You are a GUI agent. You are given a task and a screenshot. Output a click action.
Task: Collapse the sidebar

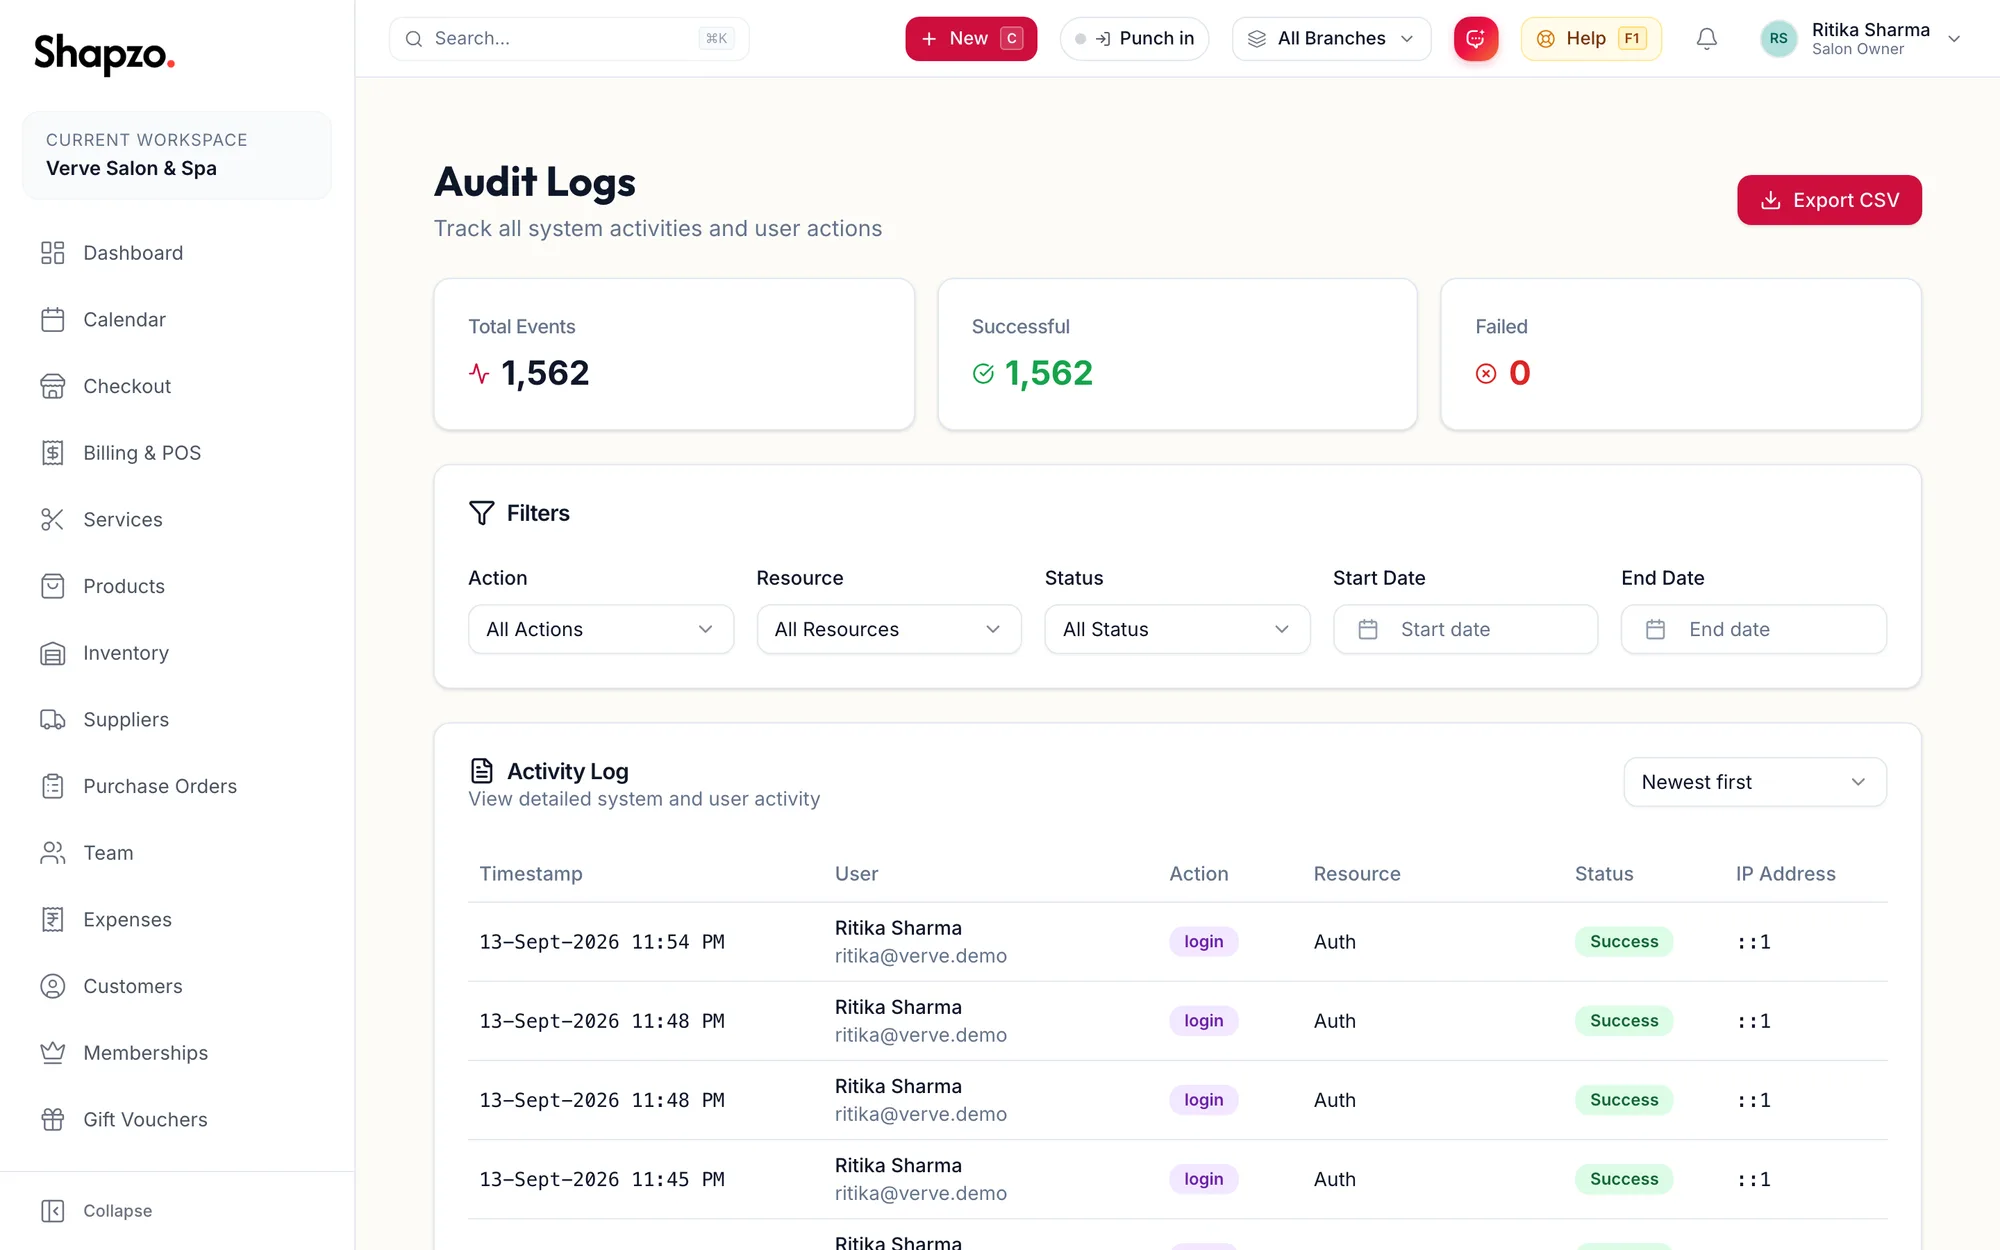97,1211
